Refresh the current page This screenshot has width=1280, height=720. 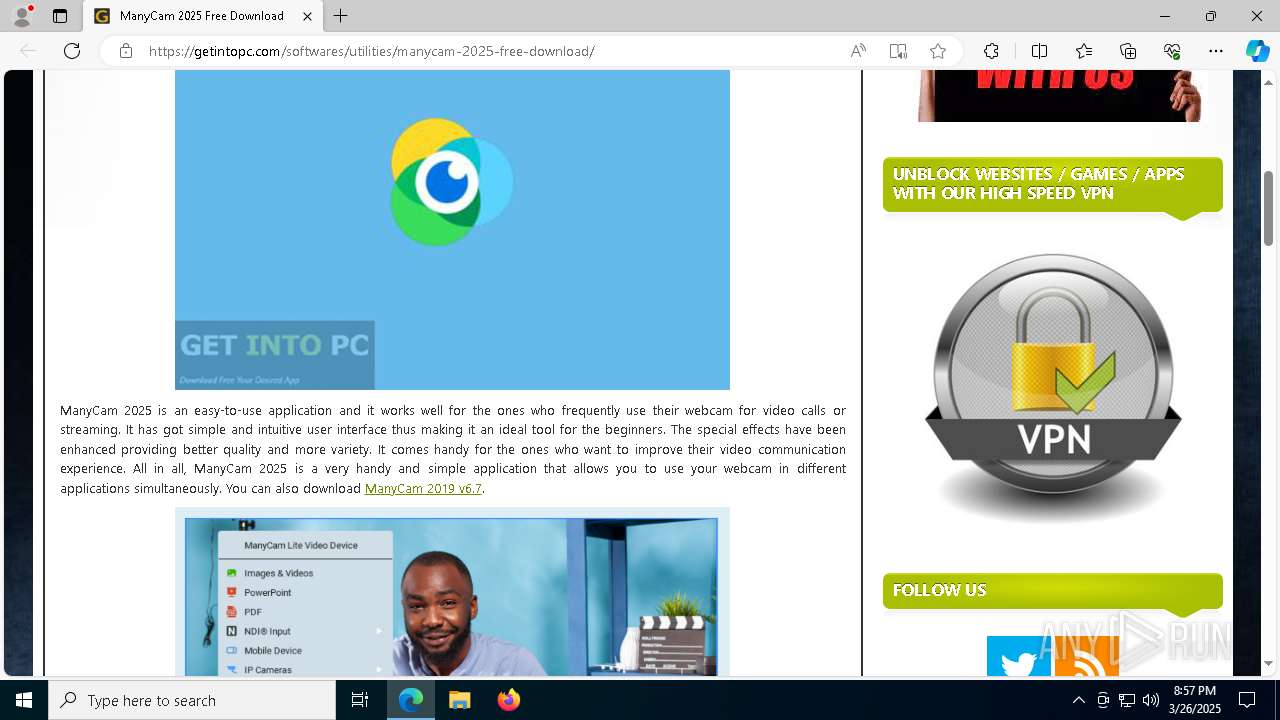(72, 51)
